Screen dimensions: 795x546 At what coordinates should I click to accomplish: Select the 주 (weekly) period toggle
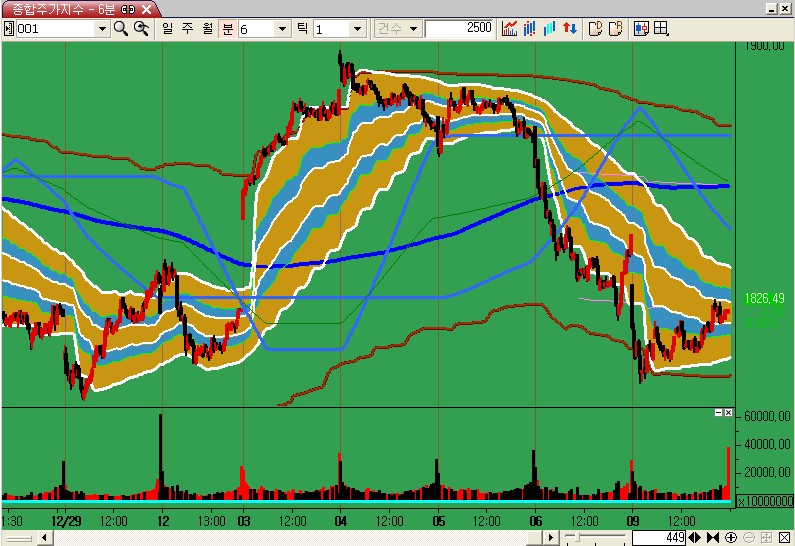[186, 28]
